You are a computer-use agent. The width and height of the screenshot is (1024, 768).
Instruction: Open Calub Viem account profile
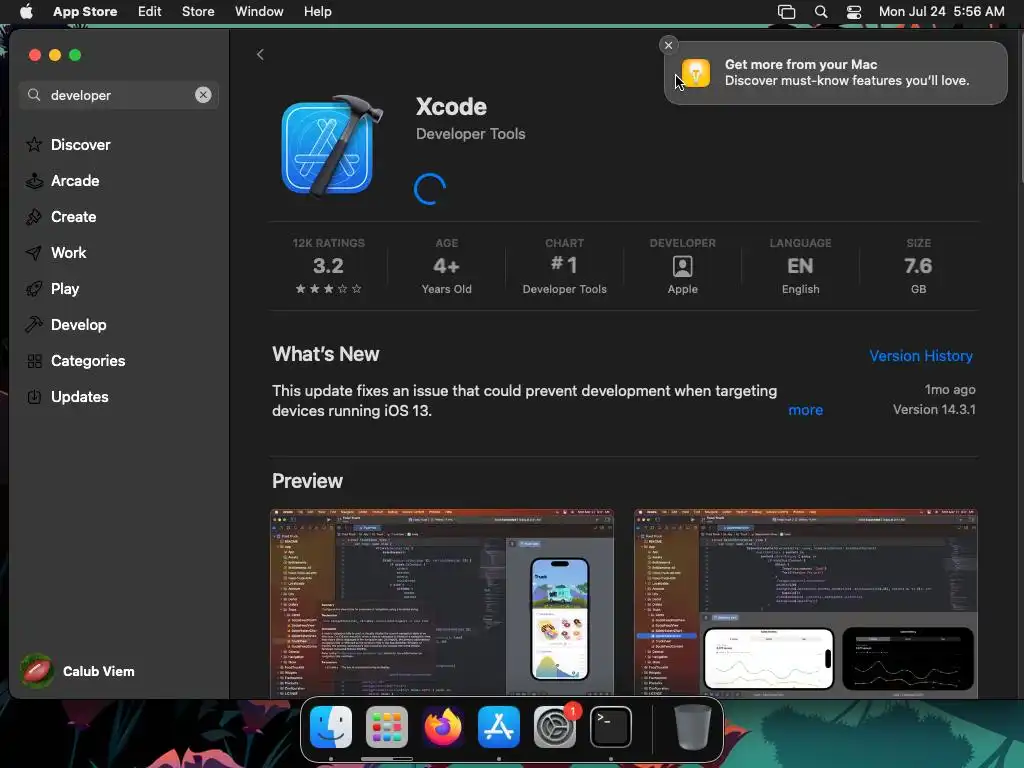(78, 671)
